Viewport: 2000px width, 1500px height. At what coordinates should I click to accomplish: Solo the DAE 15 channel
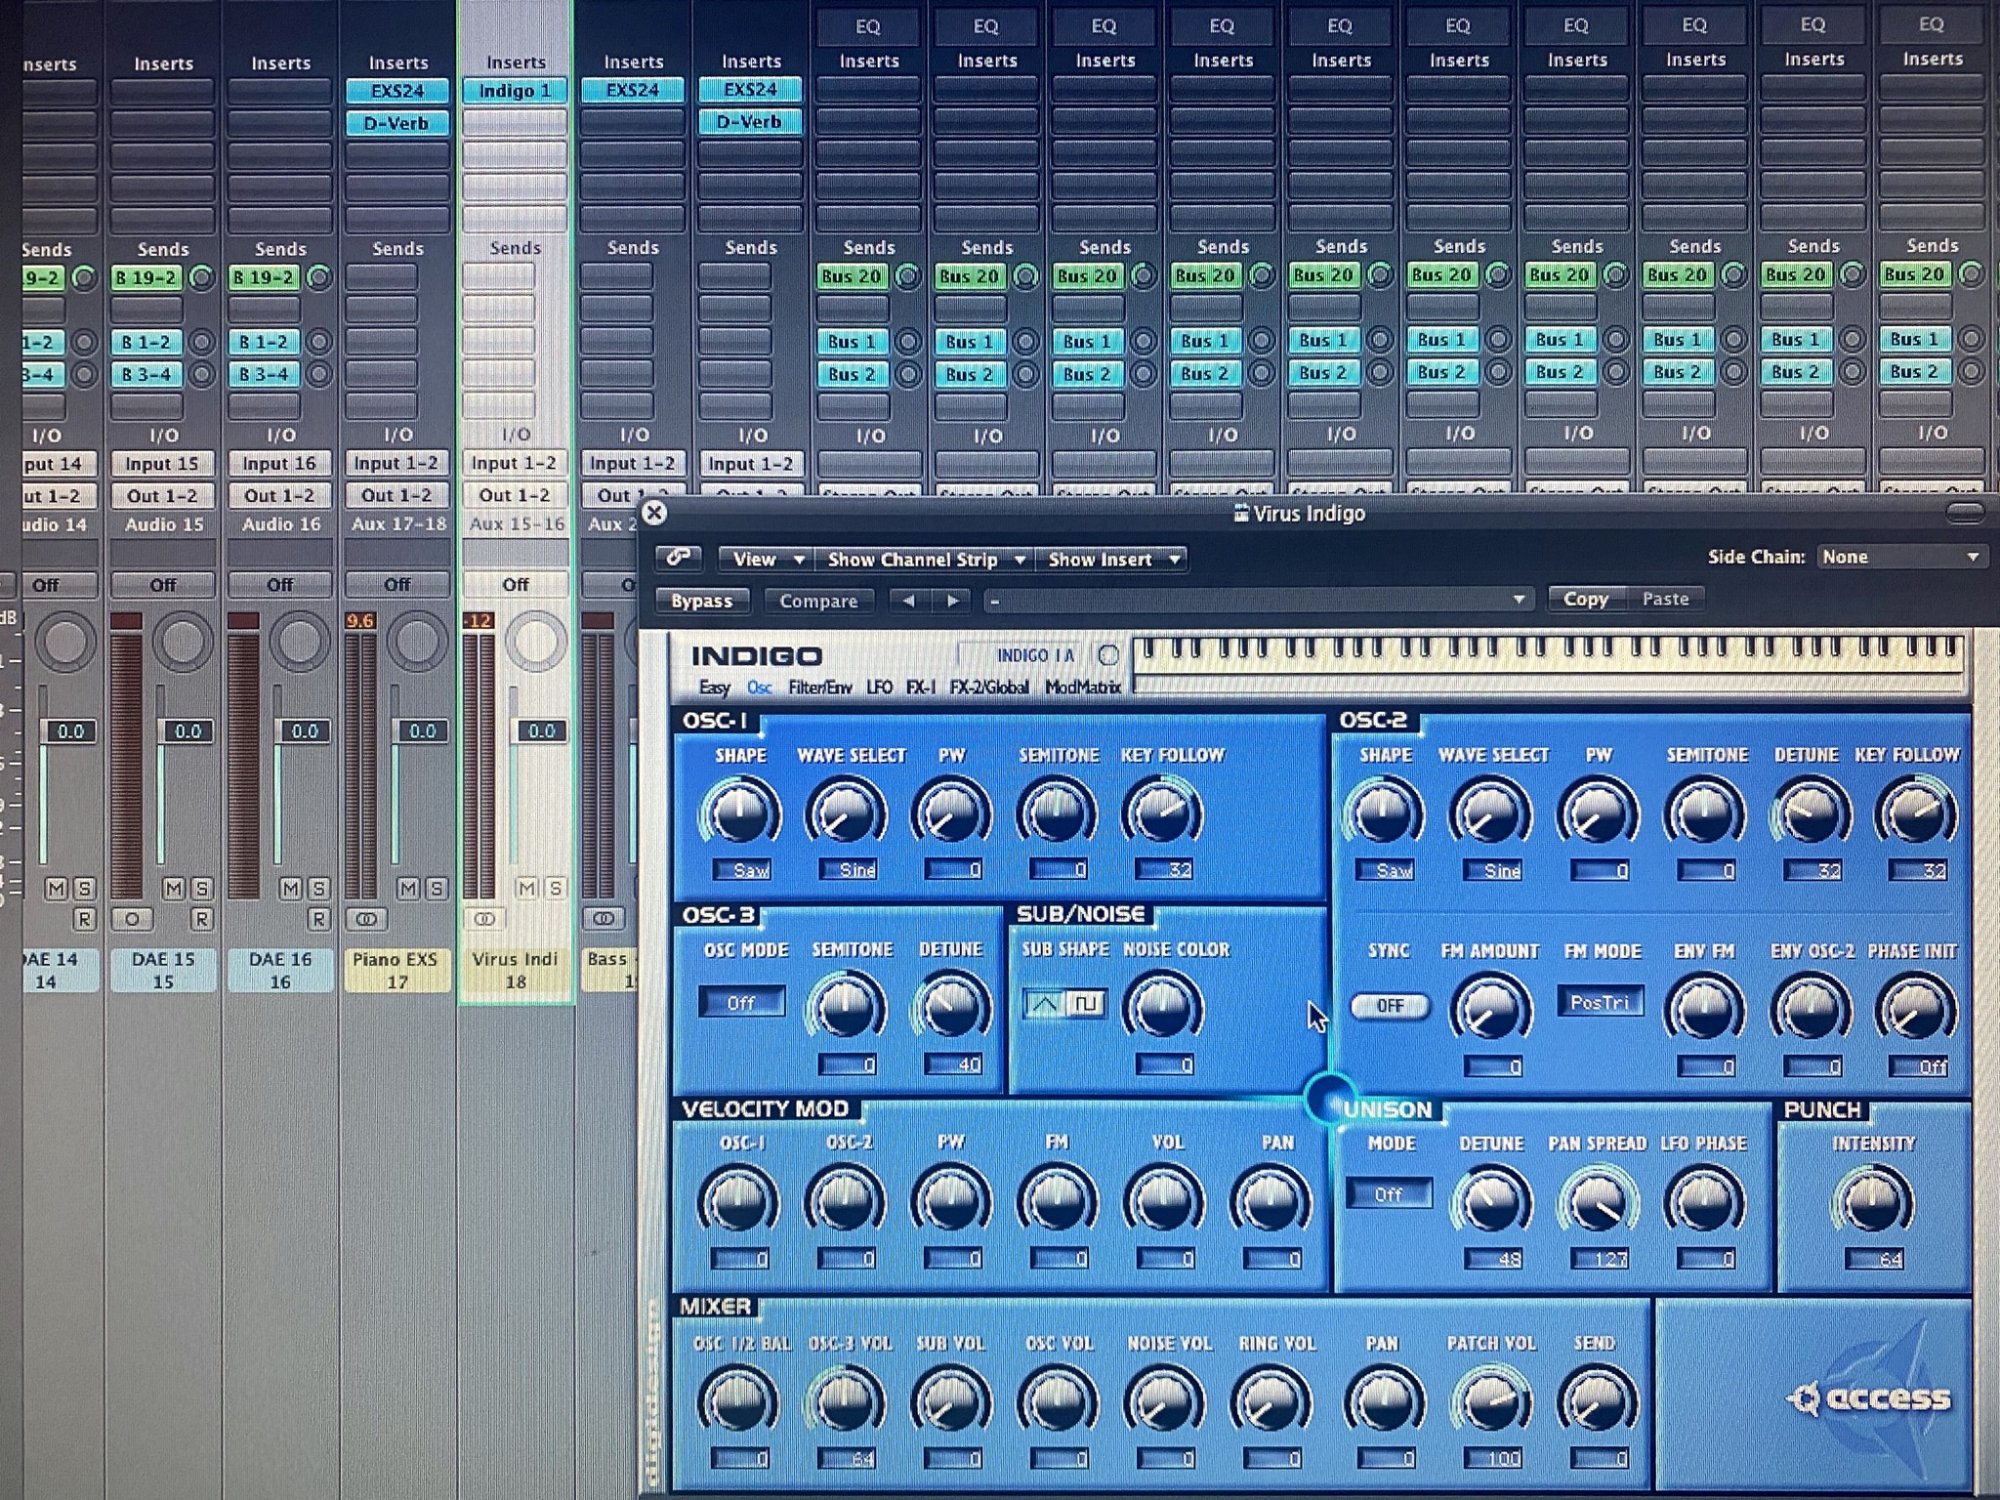click(202, 888)
